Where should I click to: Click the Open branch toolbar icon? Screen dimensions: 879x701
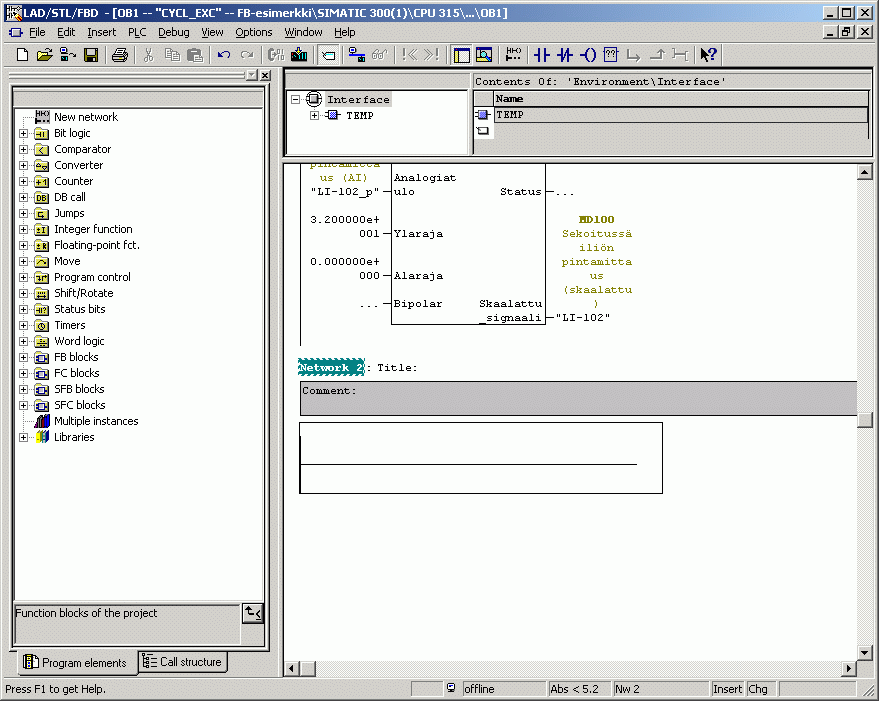(633, 55)
